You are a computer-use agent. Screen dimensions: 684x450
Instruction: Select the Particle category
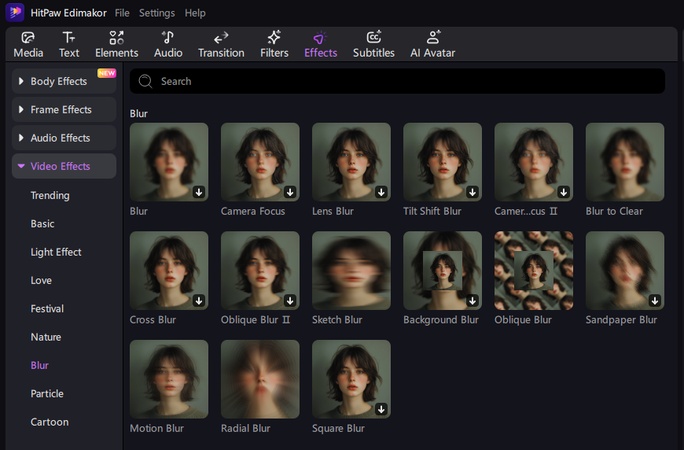[x=47, y=394]
